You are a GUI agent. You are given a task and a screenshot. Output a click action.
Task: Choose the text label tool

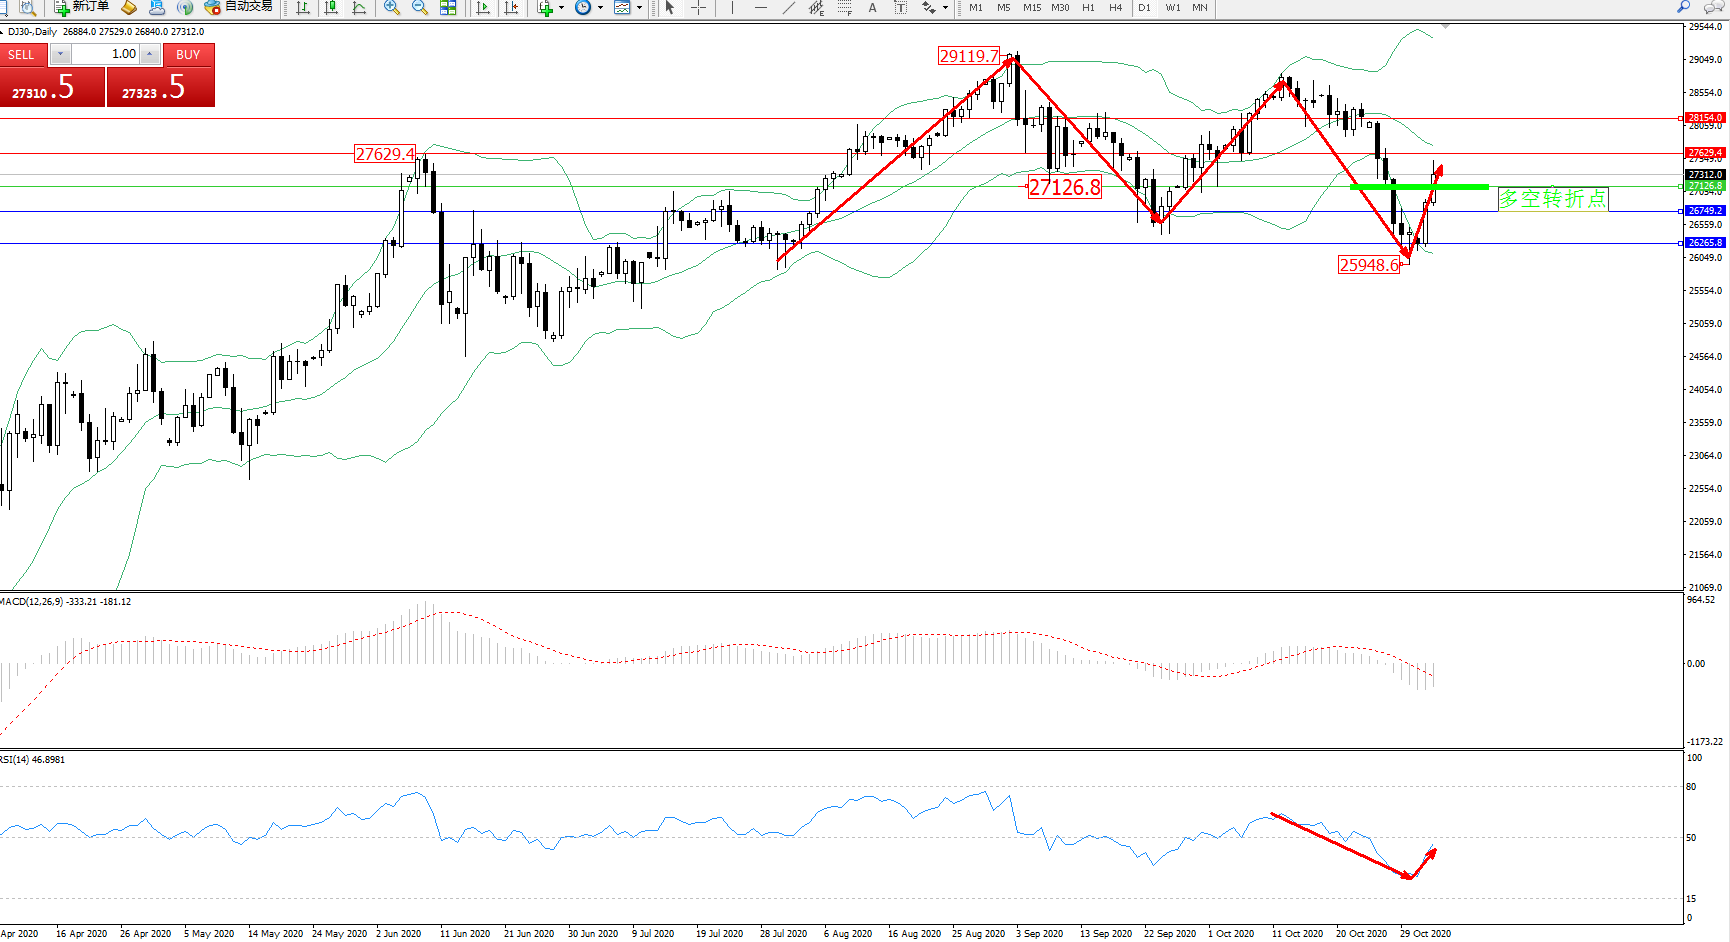coord(872,7)
